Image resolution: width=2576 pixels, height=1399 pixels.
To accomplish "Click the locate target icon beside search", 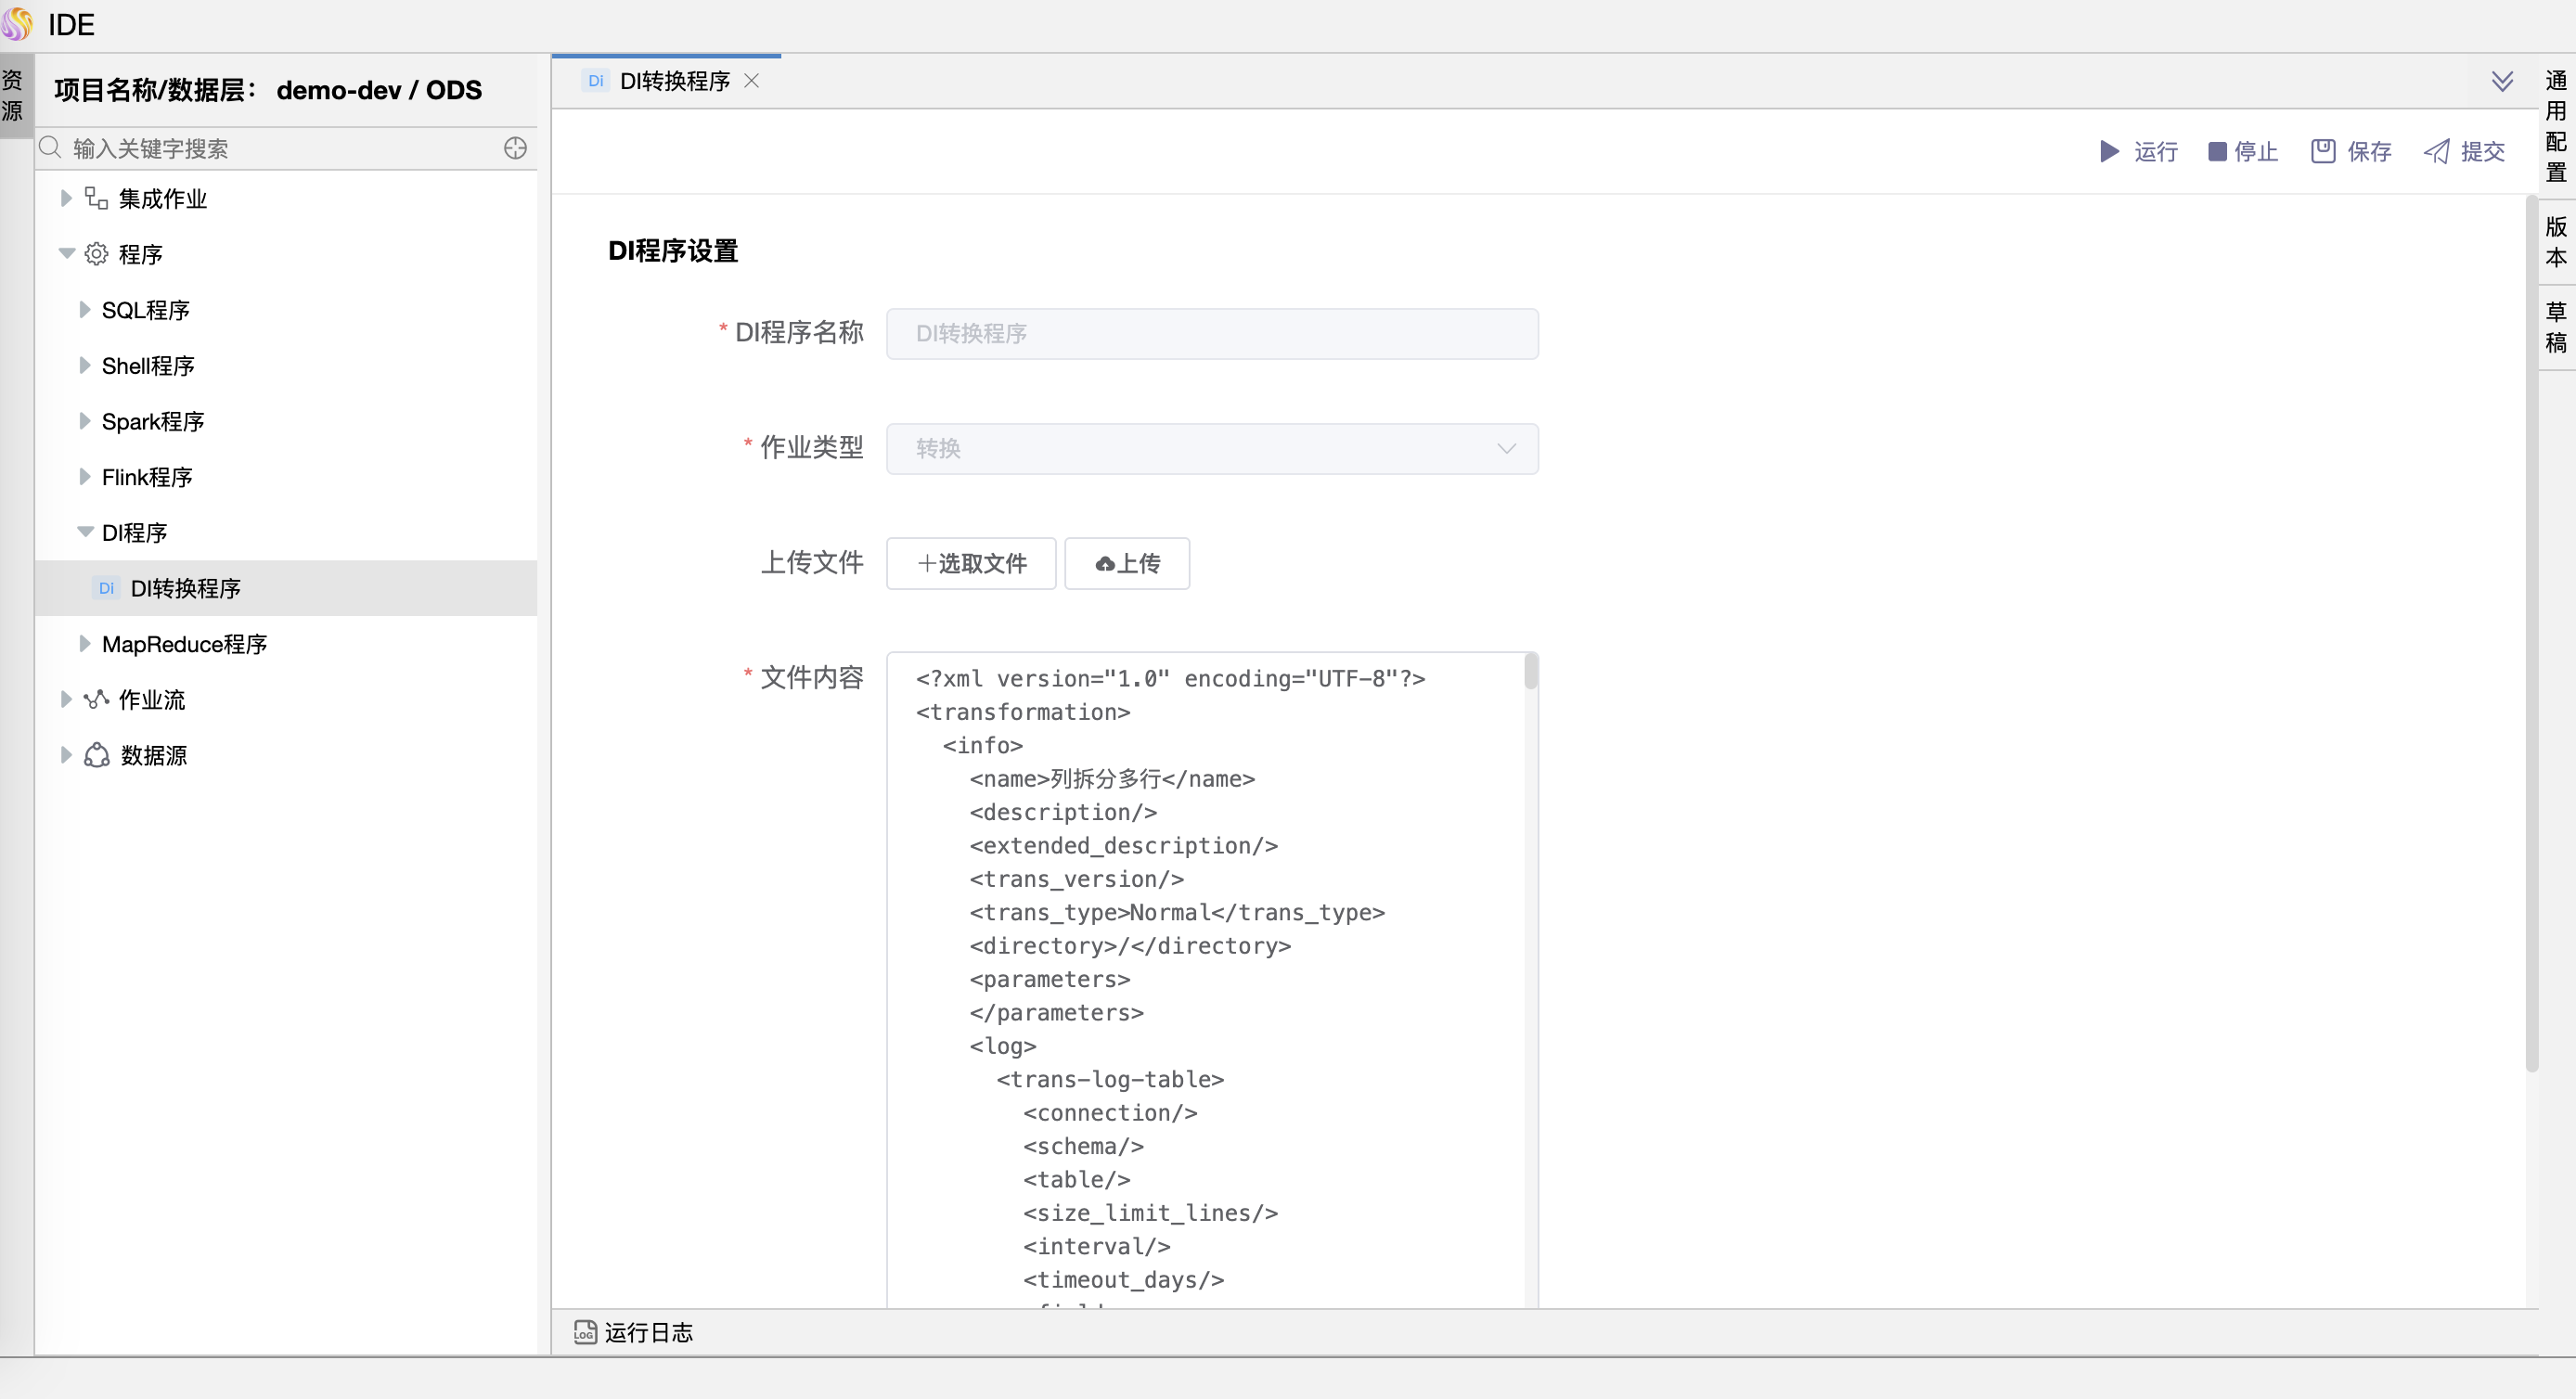I will pyautogui.click(x=515, y=148).
